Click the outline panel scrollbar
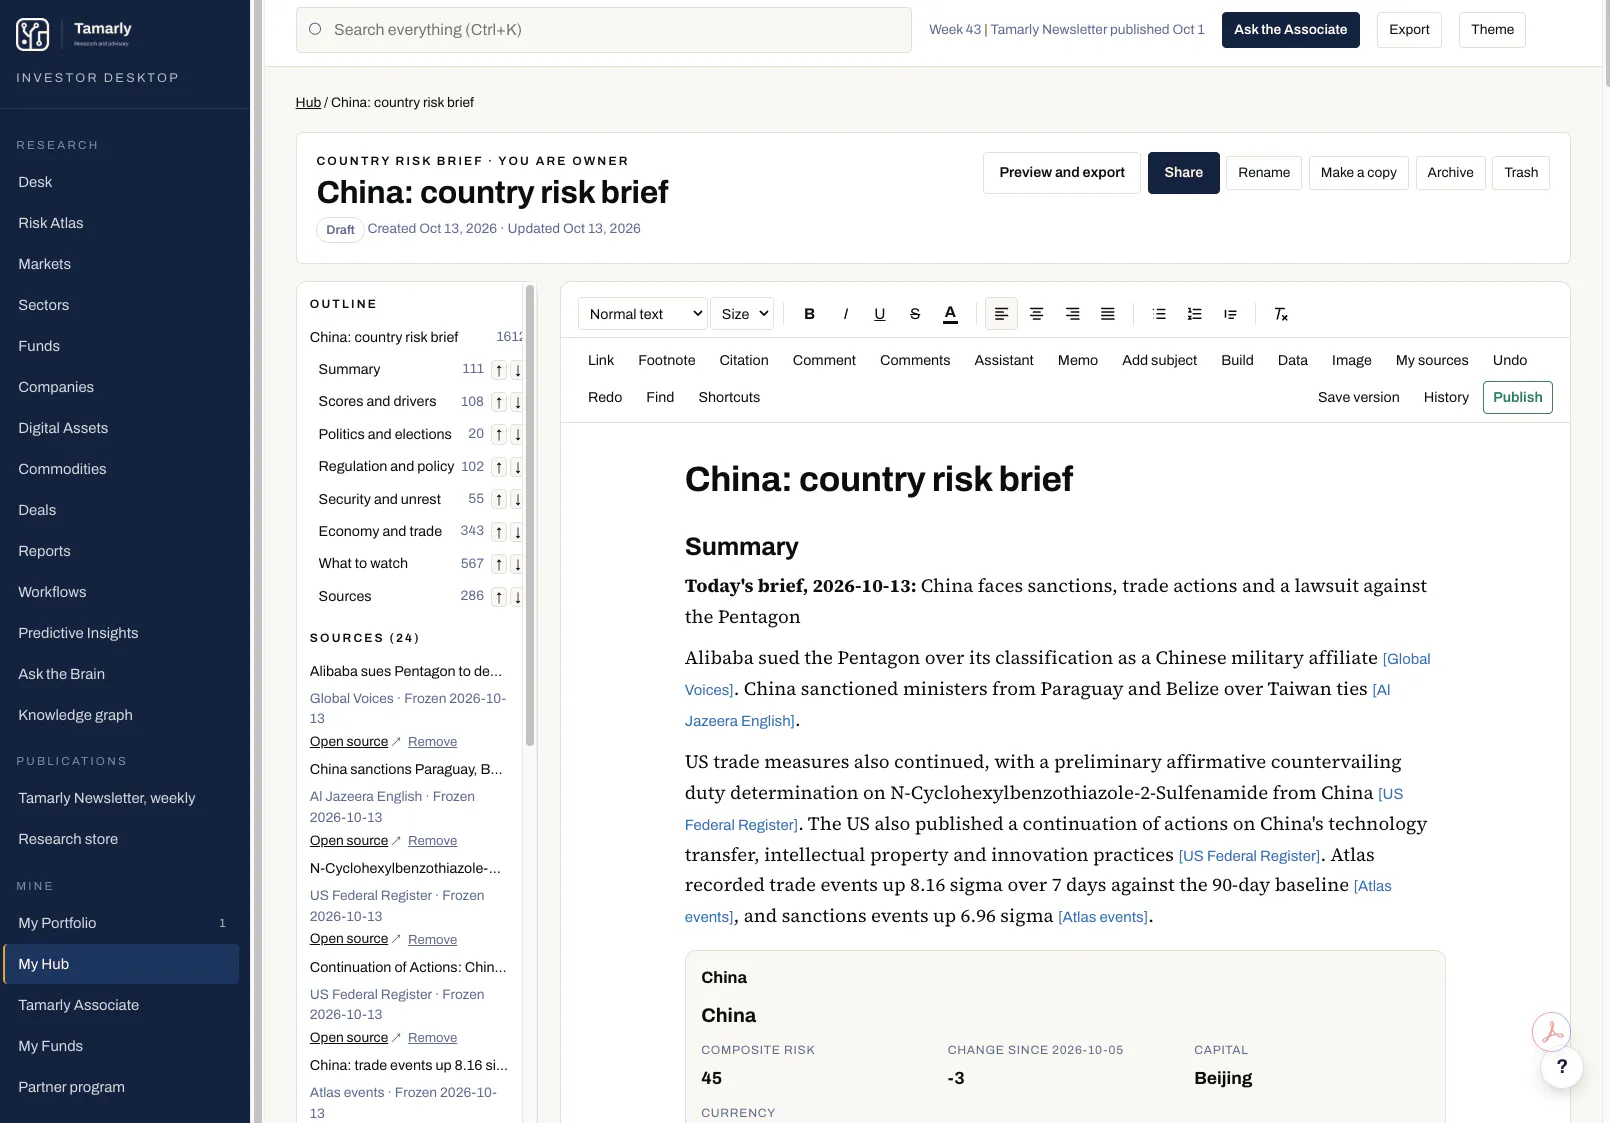Screen dimensions: 1610x1123 (x=530, y=515)
